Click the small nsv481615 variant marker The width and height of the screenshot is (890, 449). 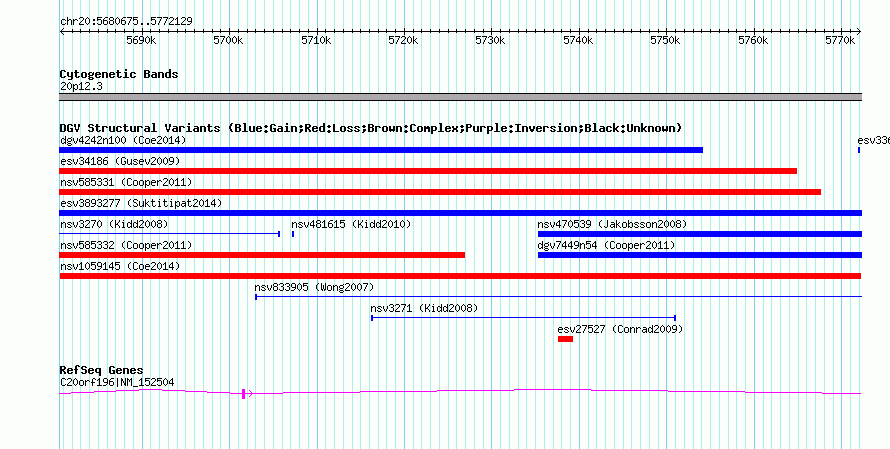293,234
